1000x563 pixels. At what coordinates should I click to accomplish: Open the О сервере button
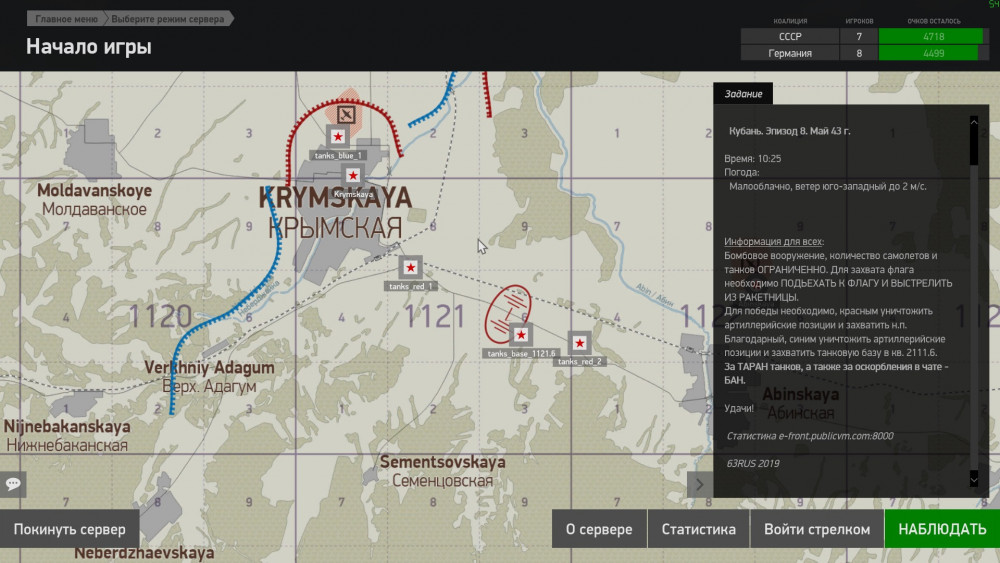tap(599, 529)
